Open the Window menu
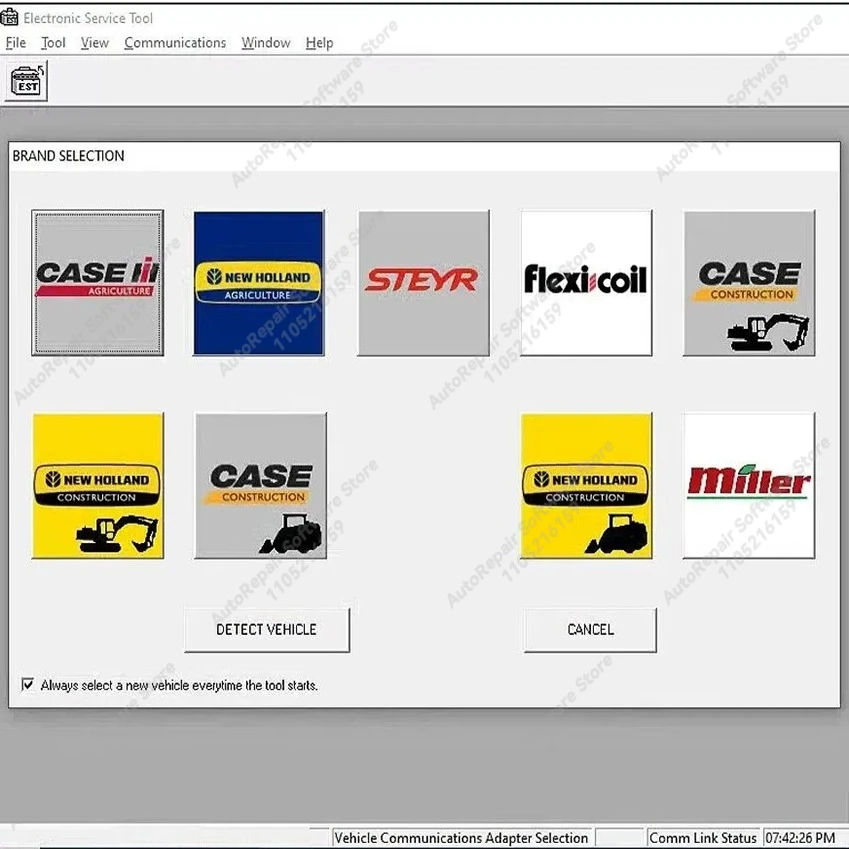The image size is (849, 849). tap(266, 43)
